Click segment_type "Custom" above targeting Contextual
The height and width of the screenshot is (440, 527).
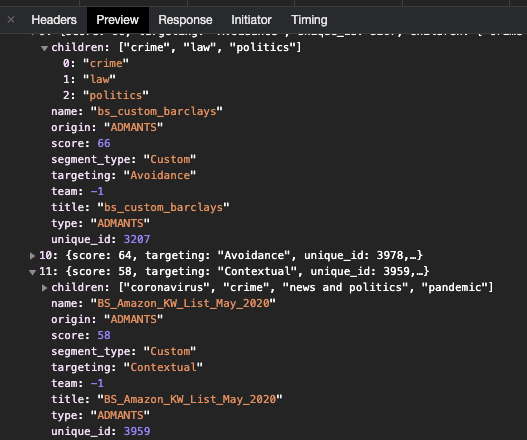[x=170, y=352]
